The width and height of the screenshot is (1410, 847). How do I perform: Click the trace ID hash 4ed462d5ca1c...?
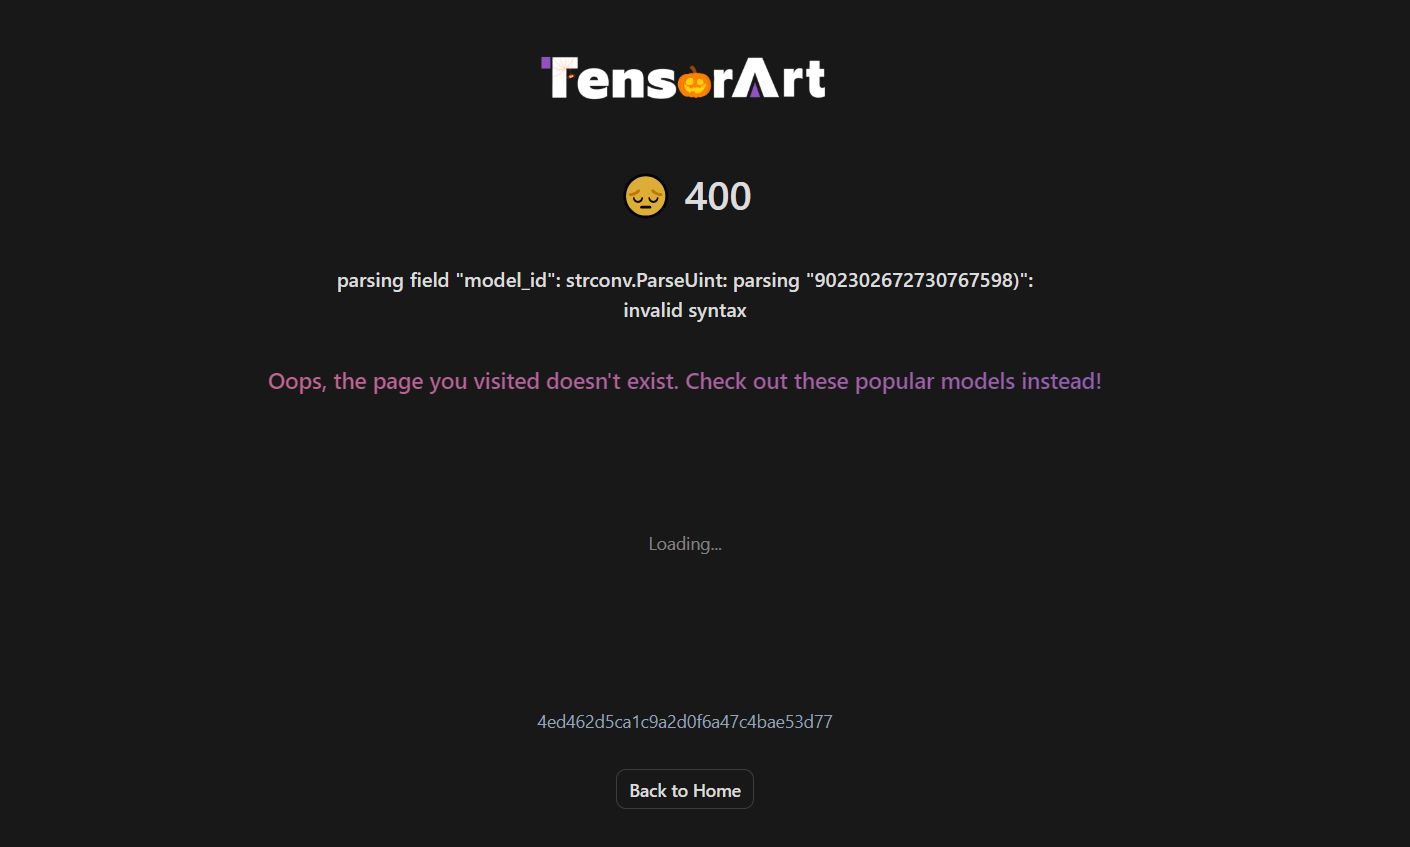tap(685, 722)
